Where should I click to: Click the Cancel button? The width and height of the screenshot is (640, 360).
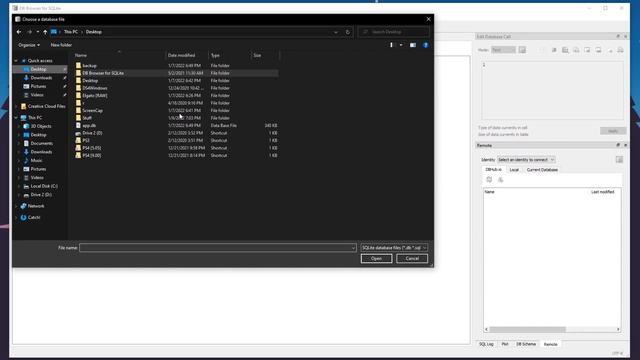tap(412, 258)
